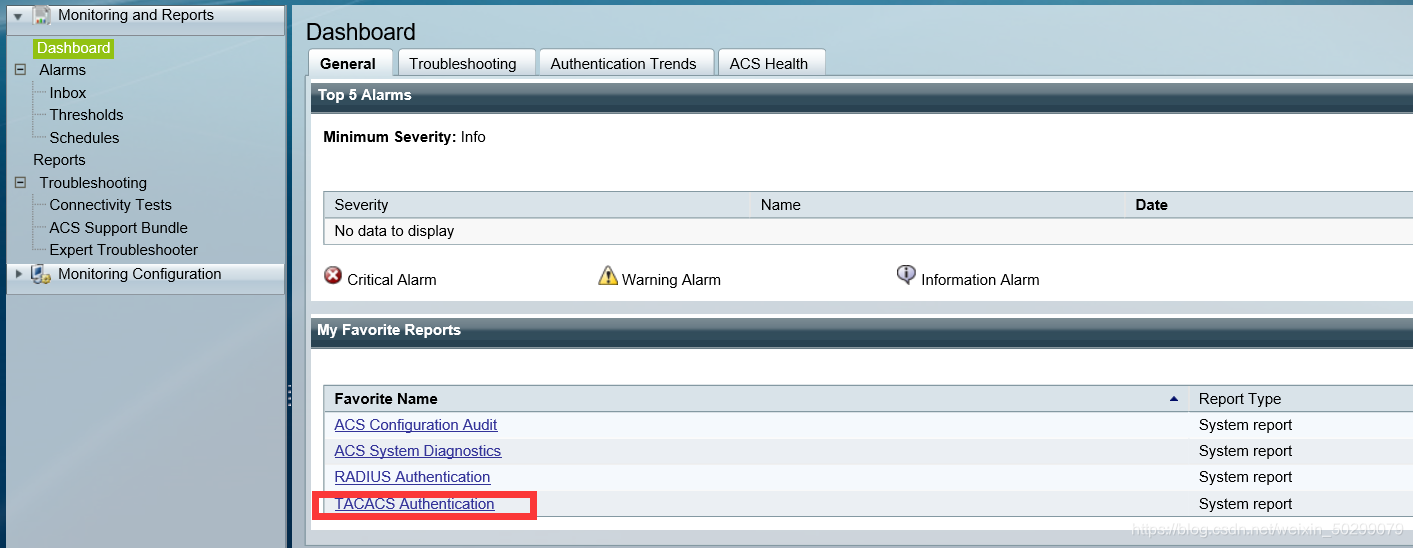Open Schedules under Alarms
Screen dimensions: 1413x548
point(84,138)
